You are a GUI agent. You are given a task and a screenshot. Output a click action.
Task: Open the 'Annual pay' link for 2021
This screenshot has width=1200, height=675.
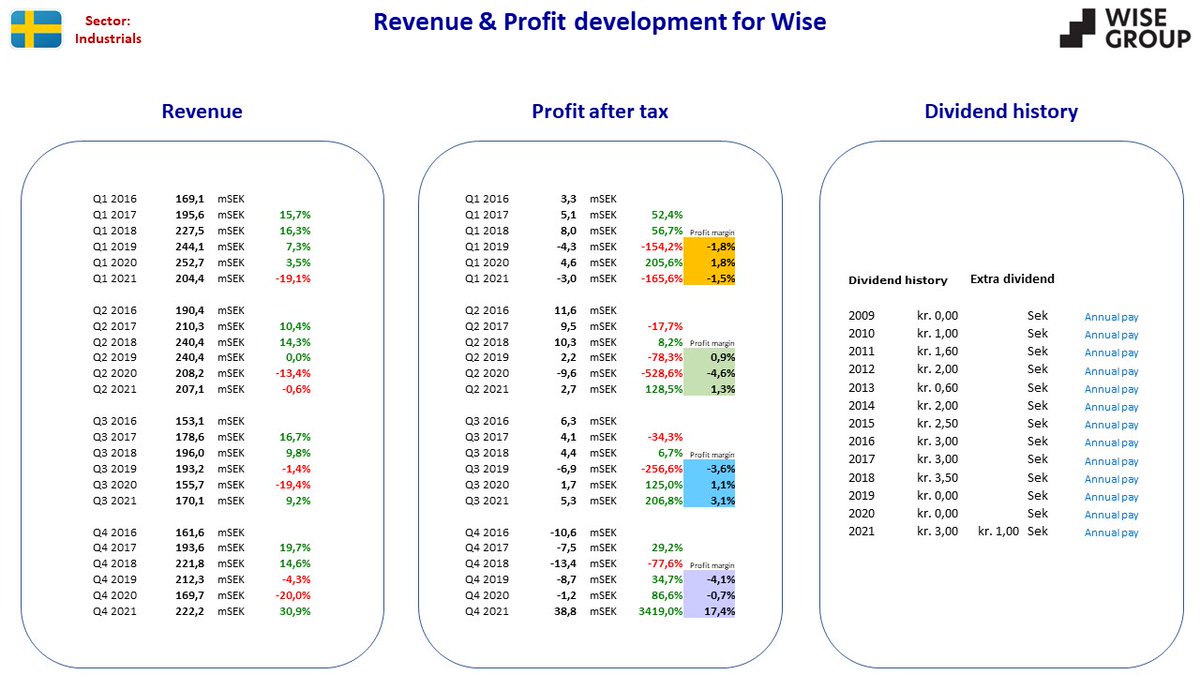point(1112,533)
